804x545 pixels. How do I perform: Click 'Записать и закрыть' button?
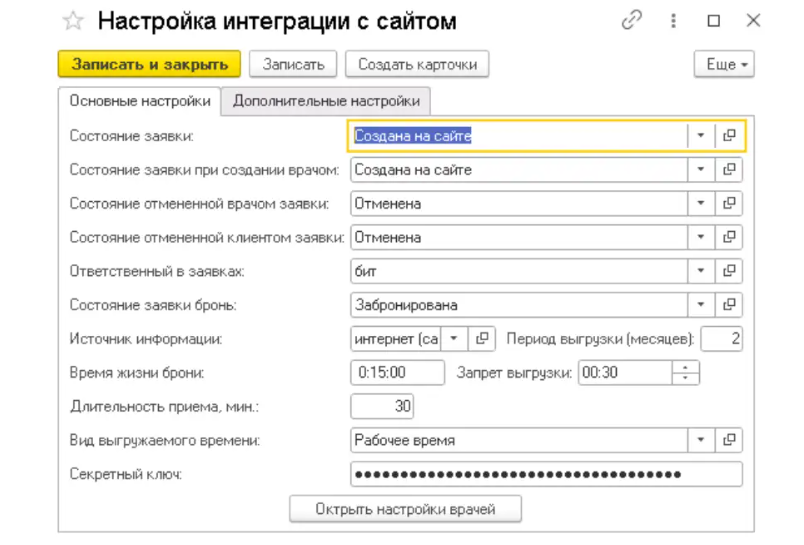click(x=149, y=64)
